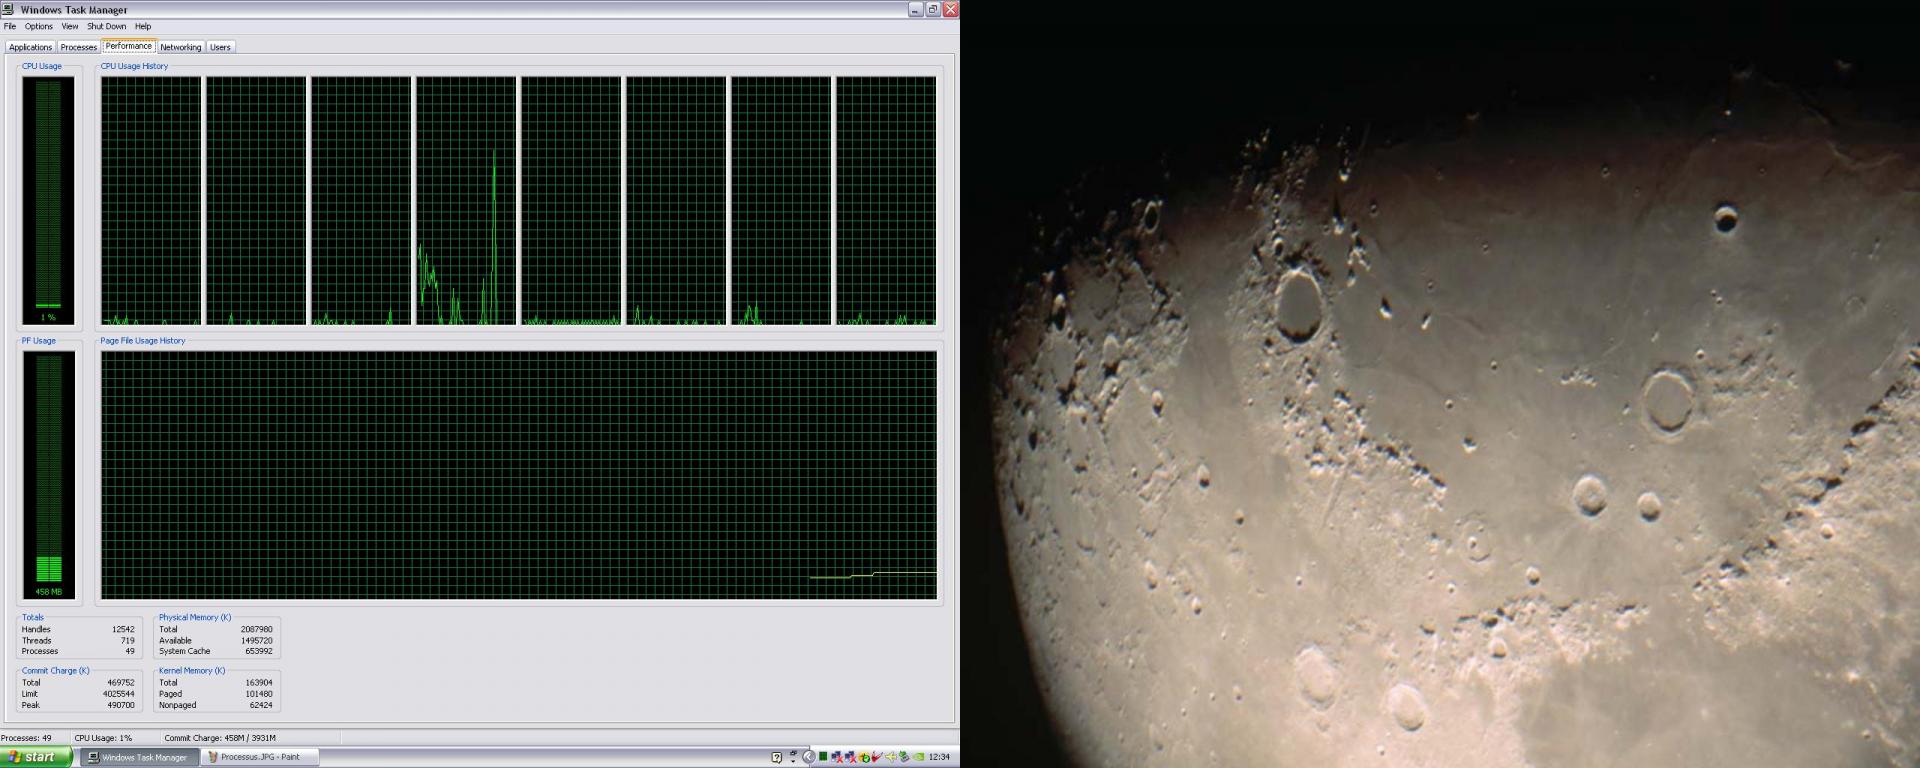
Task: Click the language bar help balloon icon
Action: click(777, 757)
